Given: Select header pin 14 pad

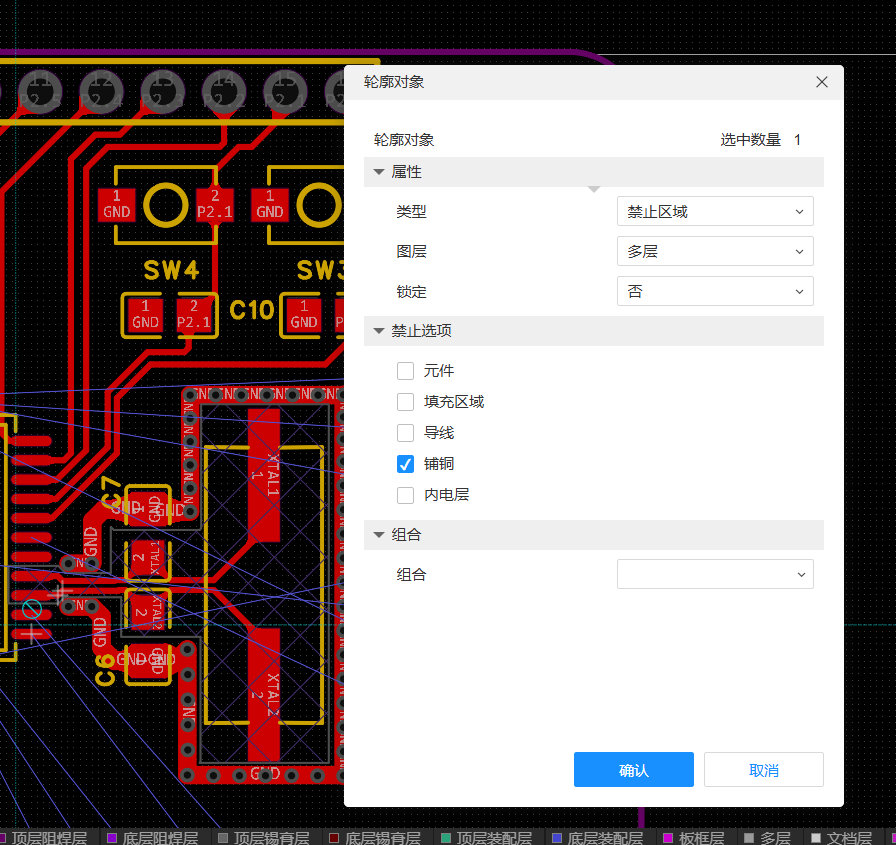Looking at the screenshot, I should pyautogui.click(x=224, y=91).
